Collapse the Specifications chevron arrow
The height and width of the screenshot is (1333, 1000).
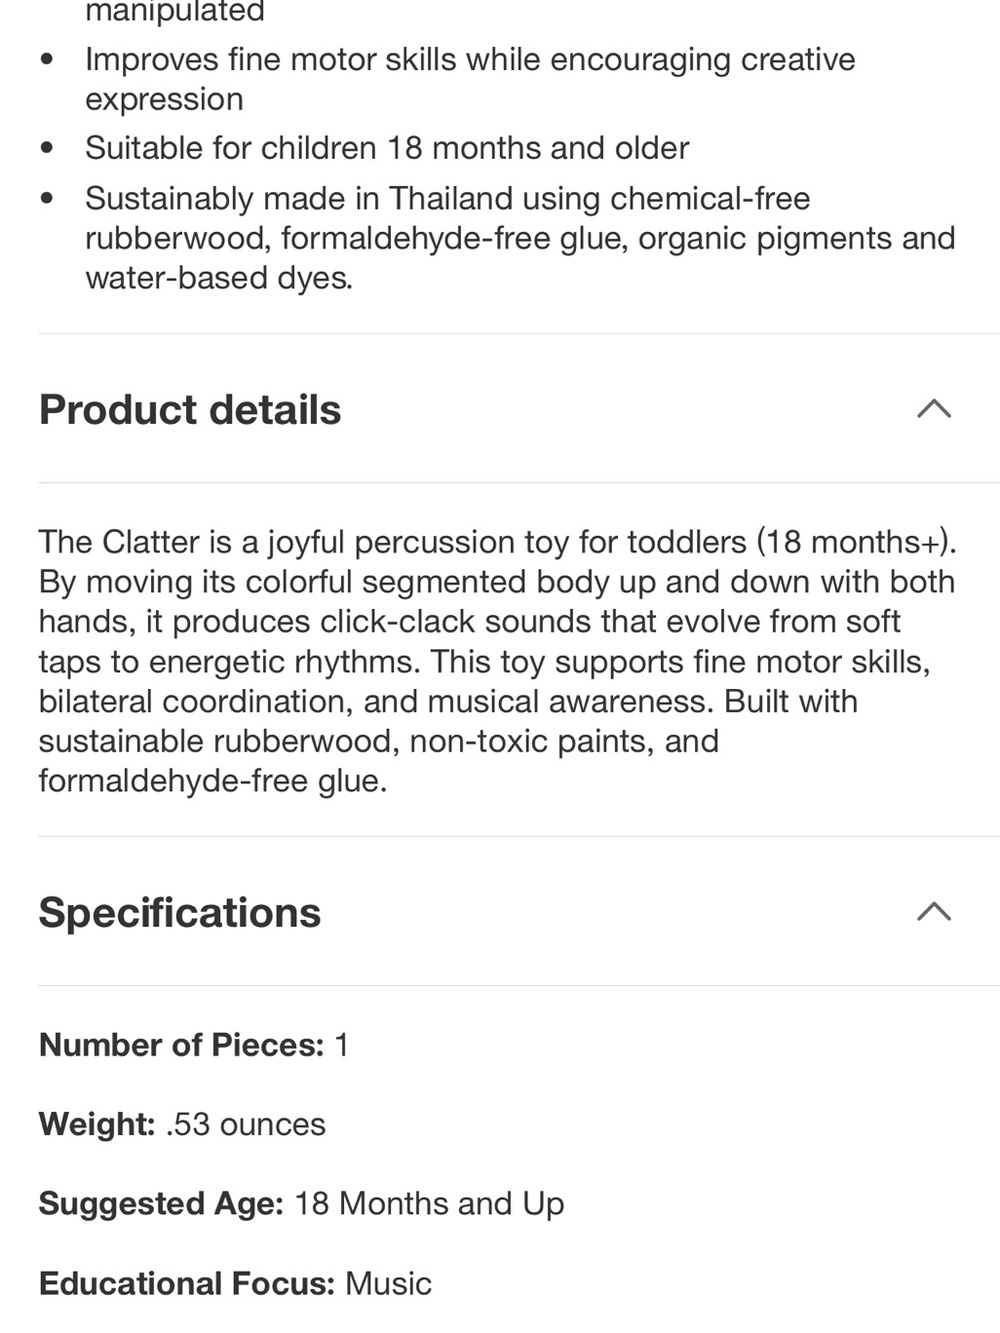[x=934, y=911]
